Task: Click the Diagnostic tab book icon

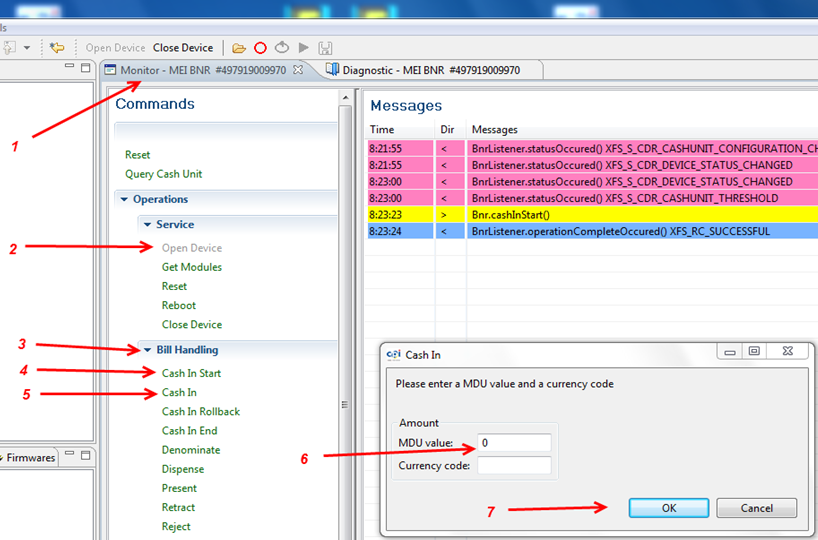Action: (332, 70)
